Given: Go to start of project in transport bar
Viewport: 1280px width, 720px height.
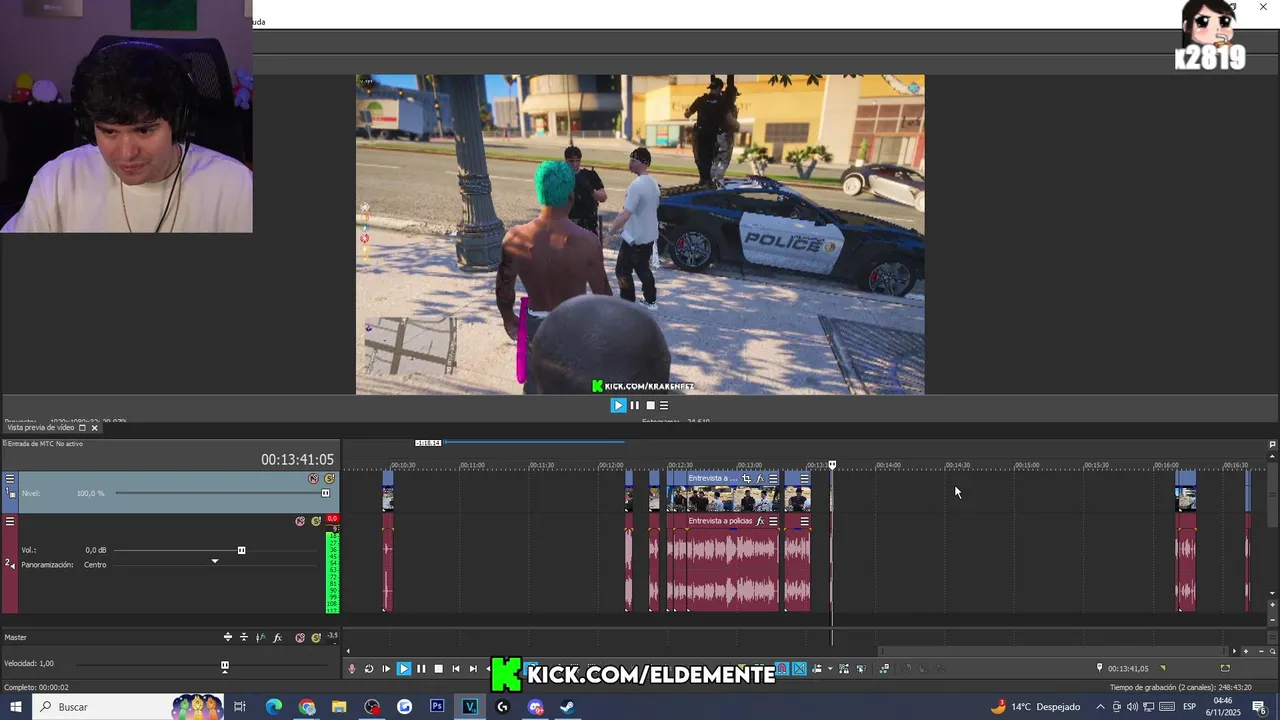Looking at the screenshot, I should click(456, 669).
